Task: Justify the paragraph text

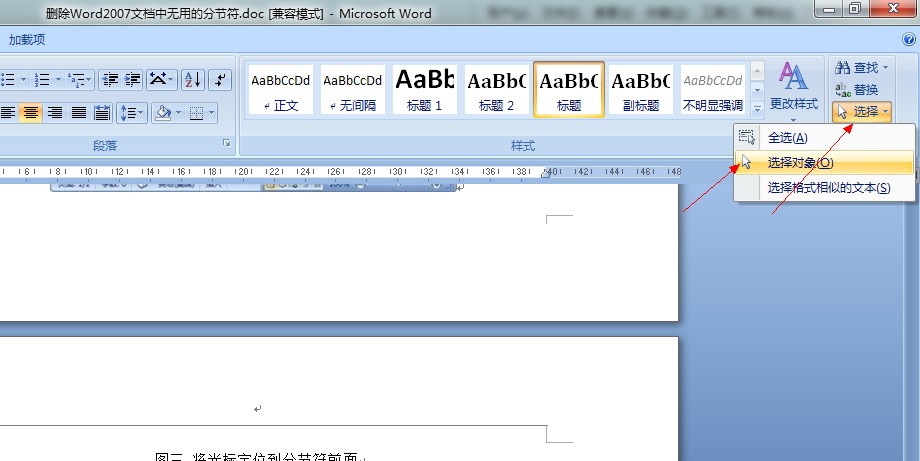Action: (79, 113)
